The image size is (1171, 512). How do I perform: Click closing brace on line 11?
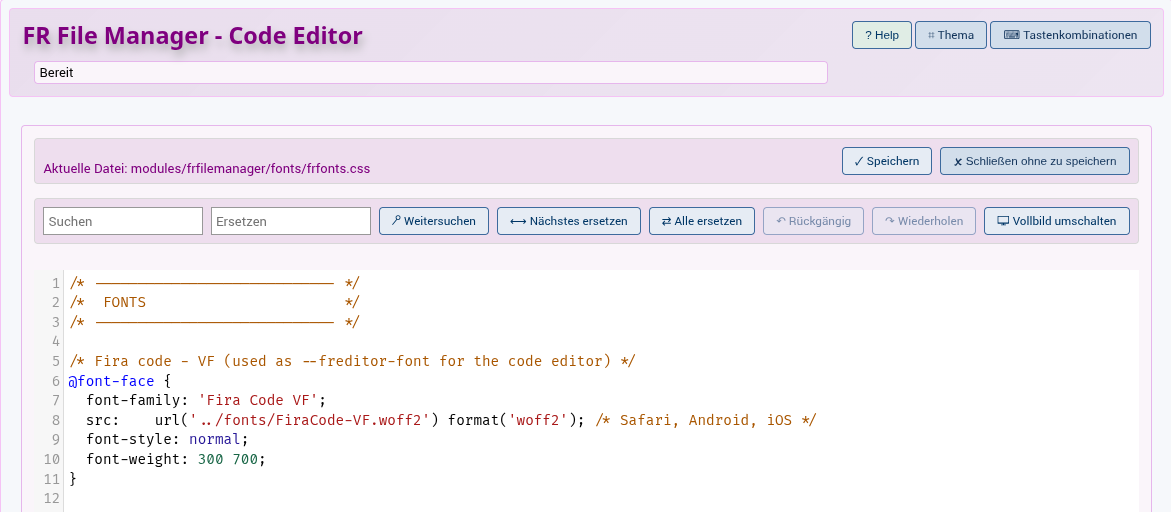click(73, 478)
